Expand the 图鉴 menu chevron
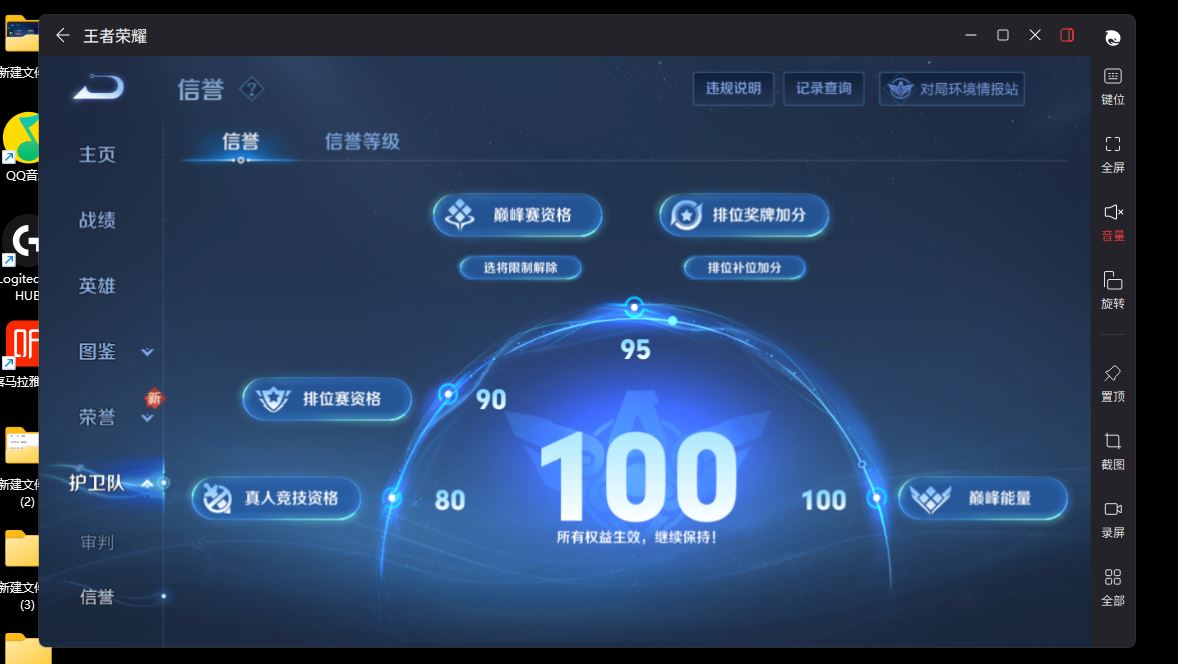Image resolution: width=1178 pixels, height=664 pixels. (x=147, y=352)
